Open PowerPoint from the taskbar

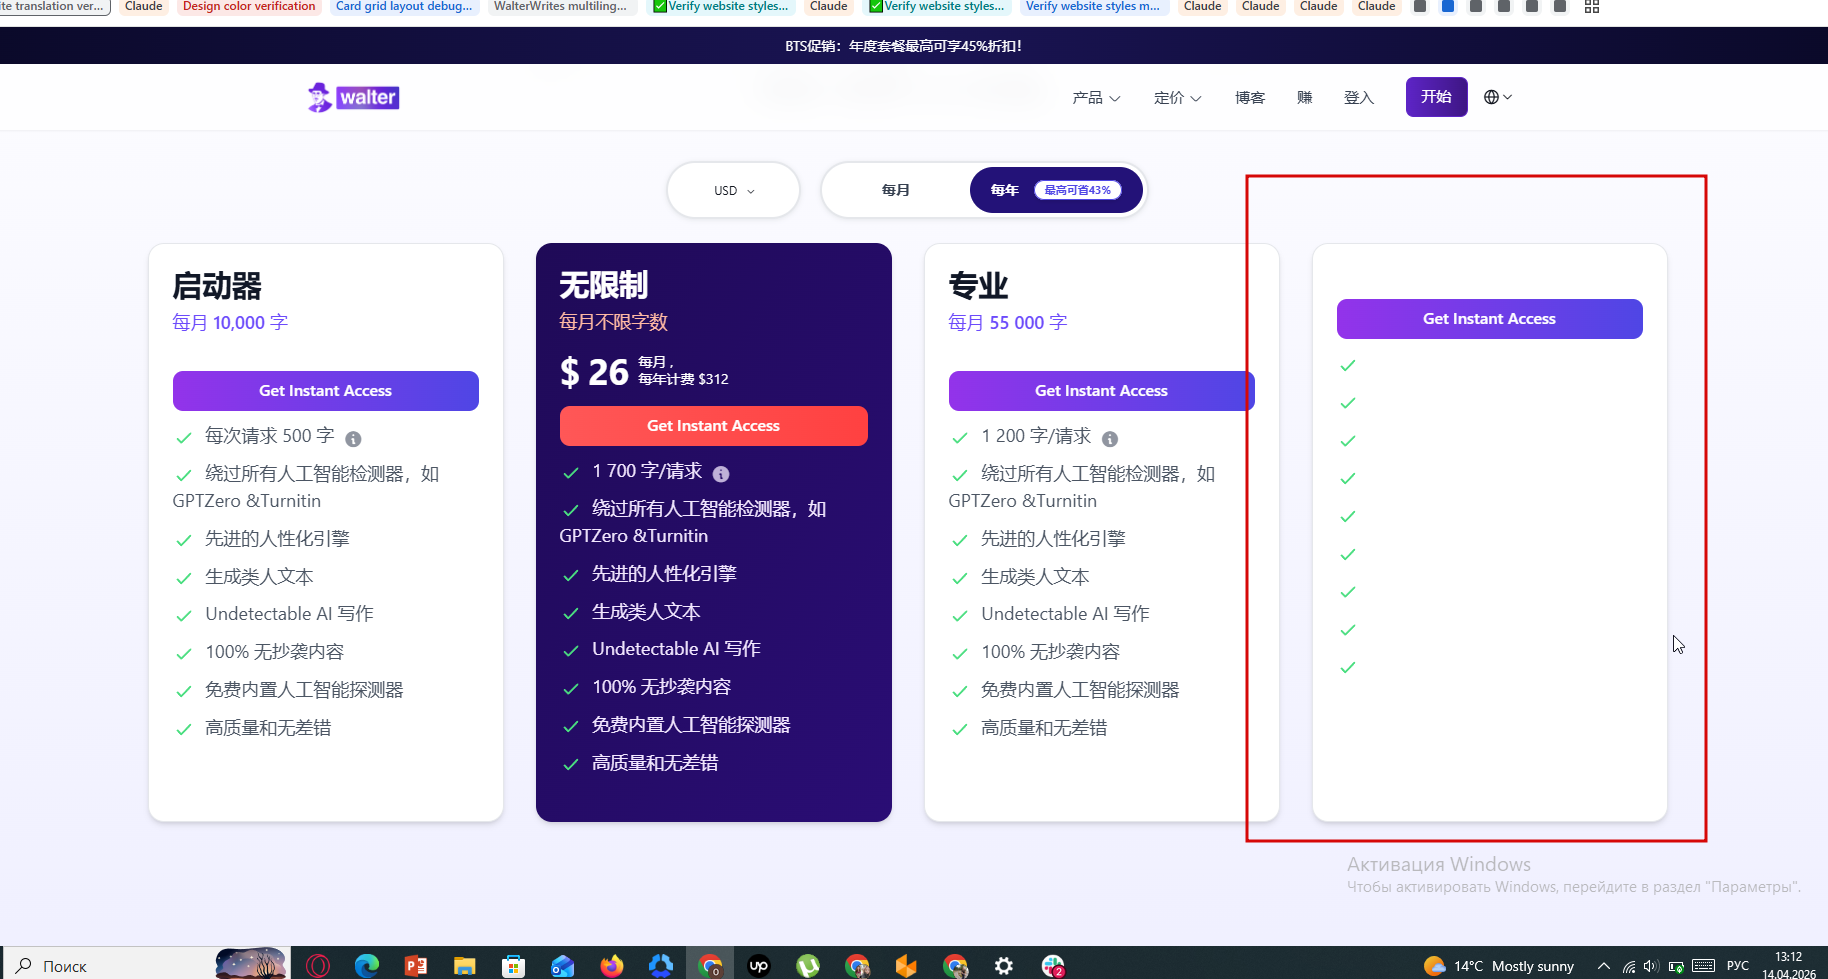pos(416,965)
